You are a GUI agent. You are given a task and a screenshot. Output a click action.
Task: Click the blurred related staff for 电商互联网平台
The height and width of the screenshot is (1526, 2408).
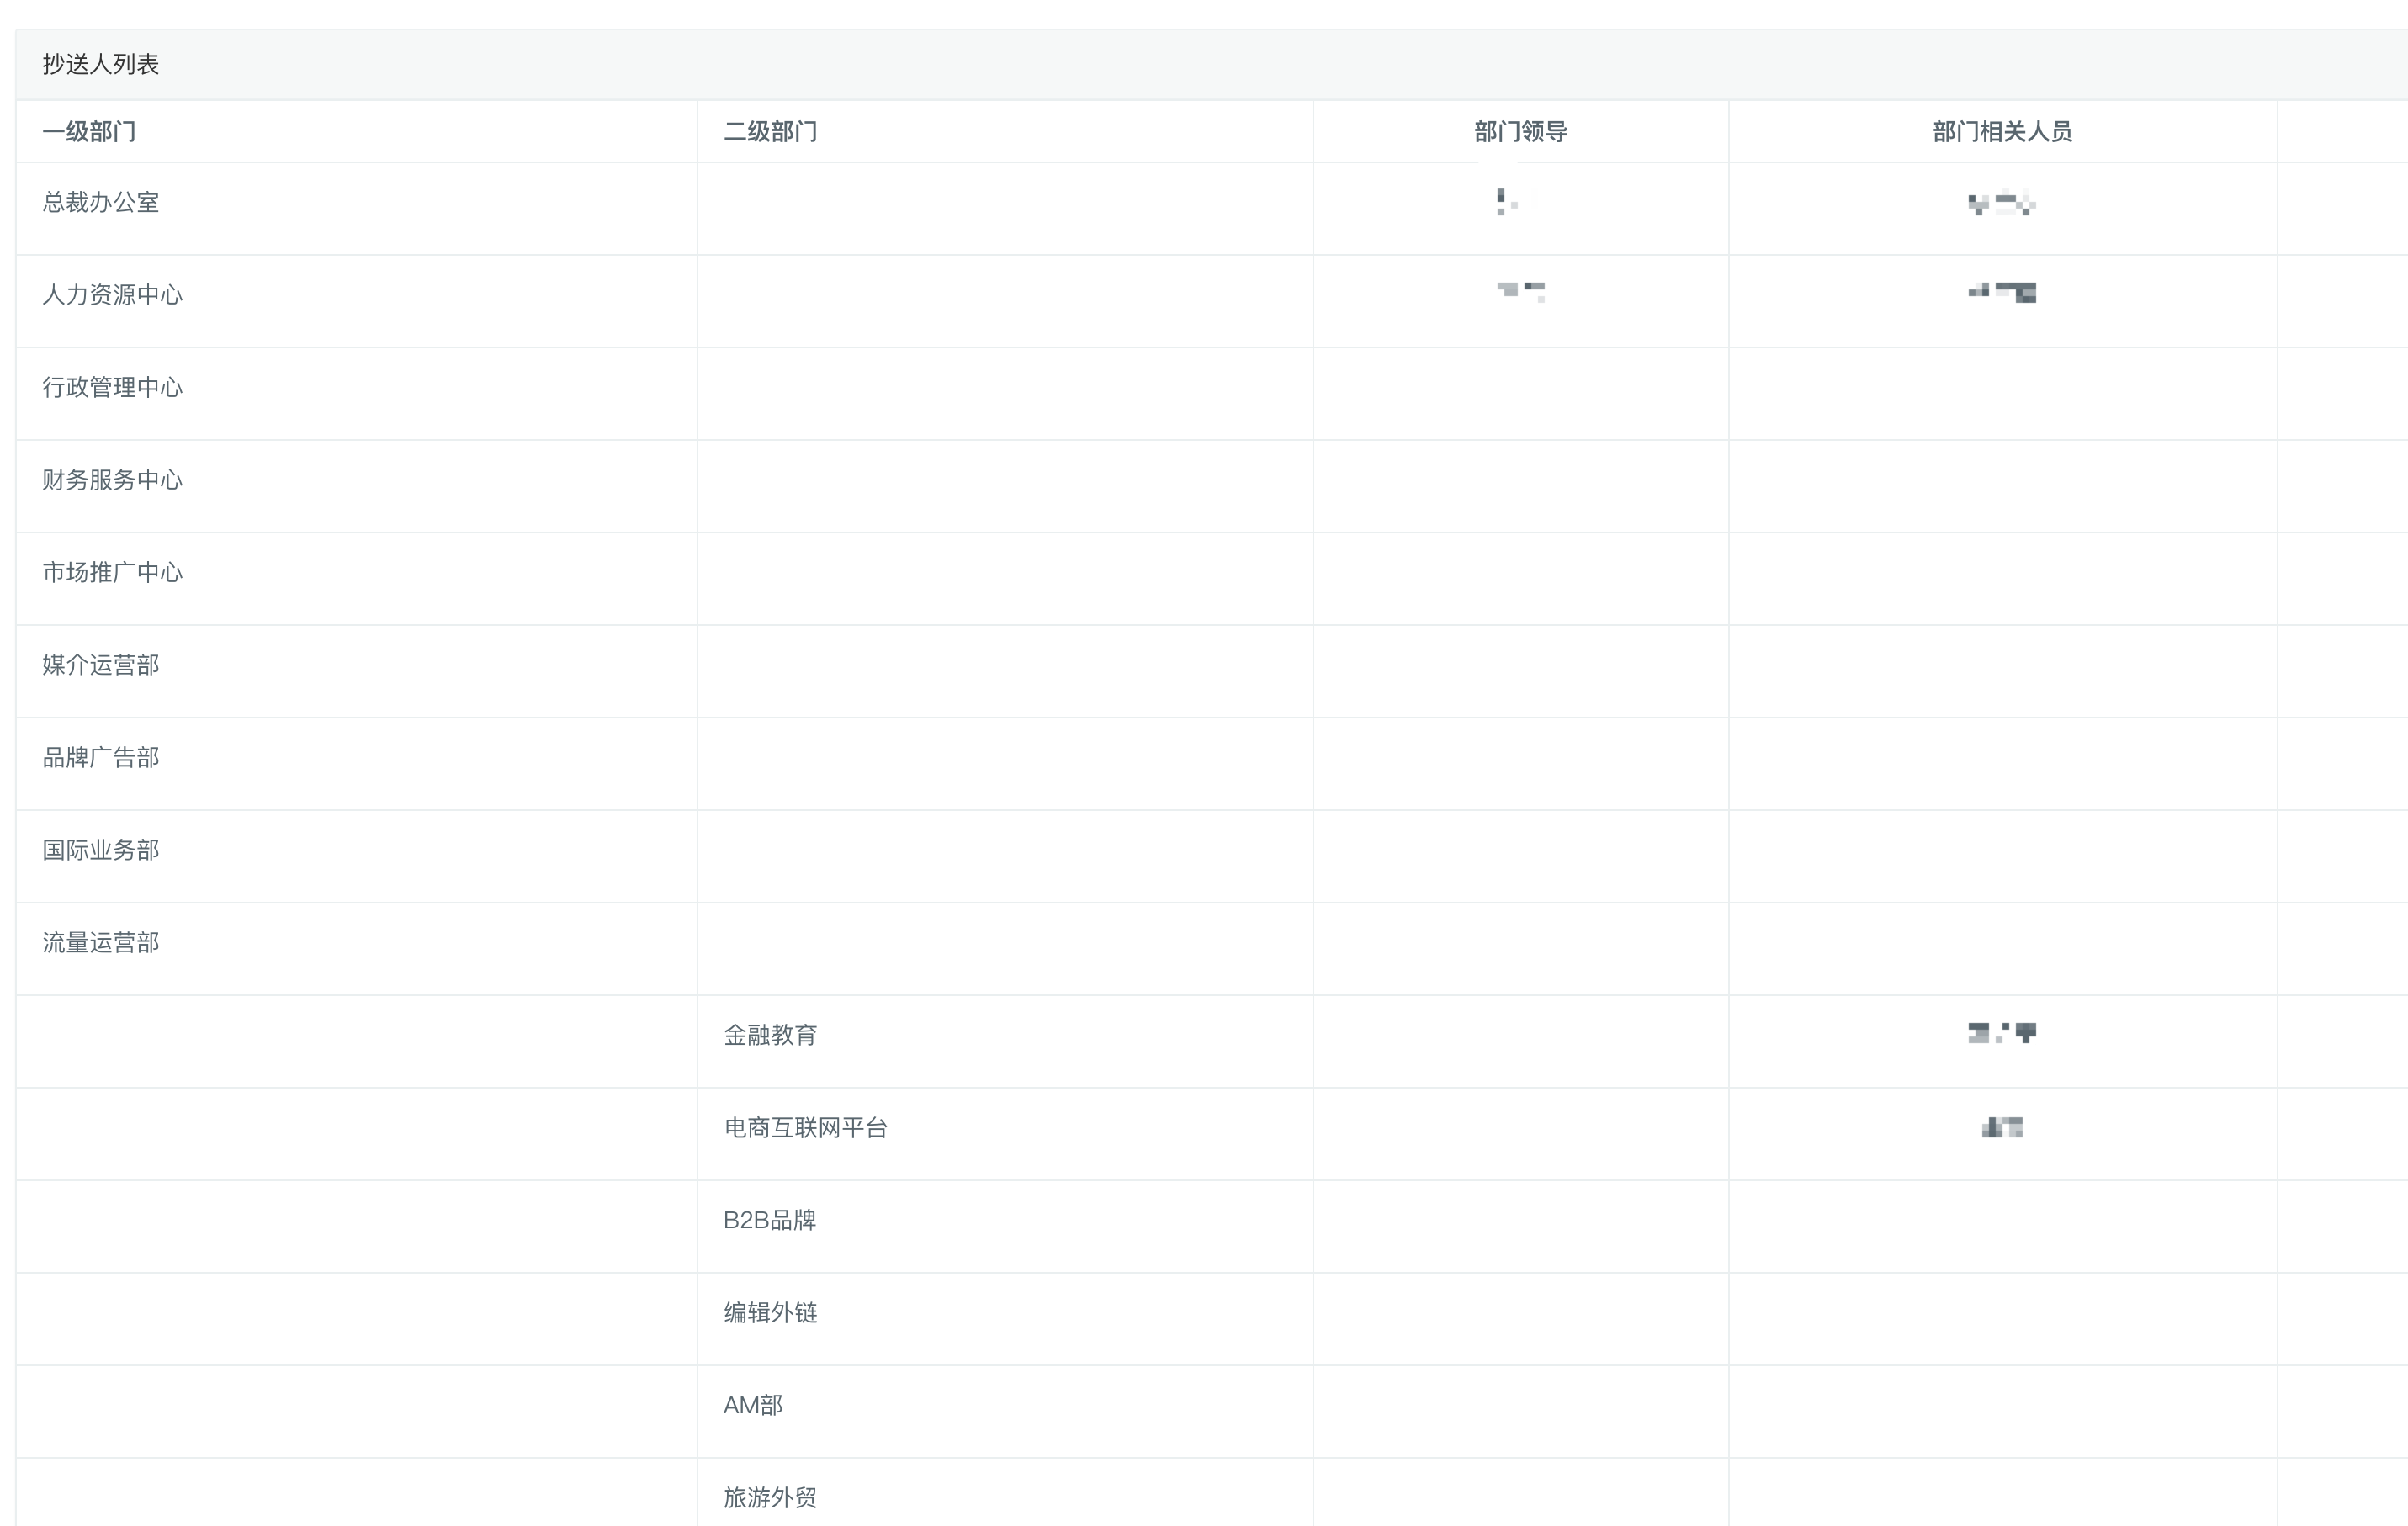[2002, 1128]
